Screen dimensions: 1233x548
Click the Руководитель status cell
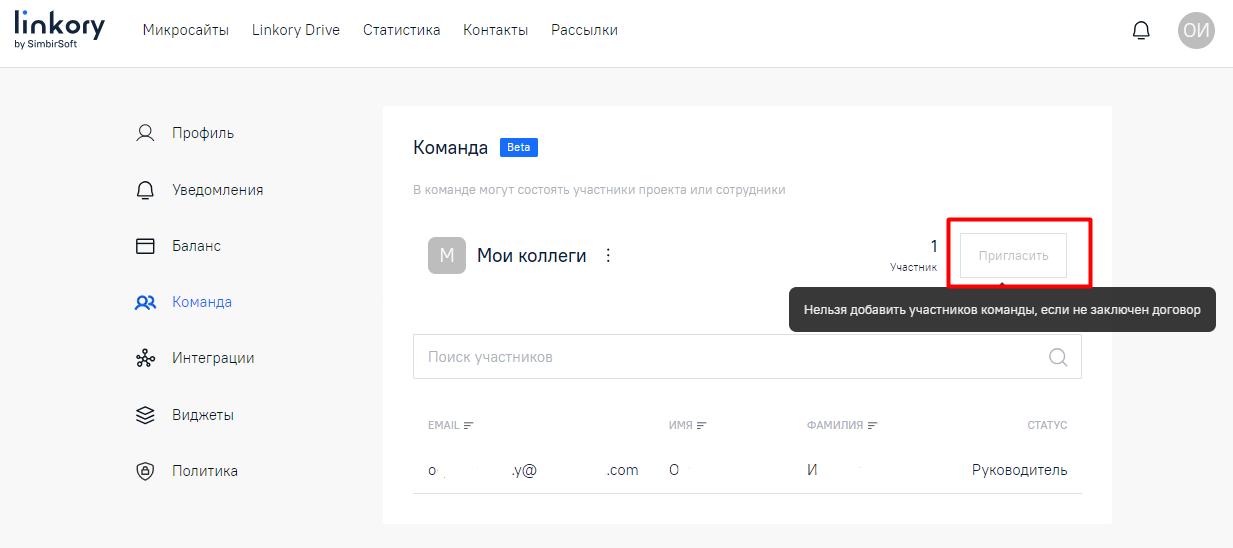[1019, 470]
